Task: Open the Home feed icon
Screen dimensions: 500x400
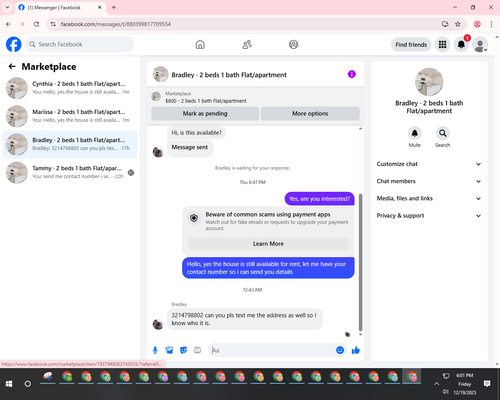Action: pyautogui.click(x=200, y=44)
